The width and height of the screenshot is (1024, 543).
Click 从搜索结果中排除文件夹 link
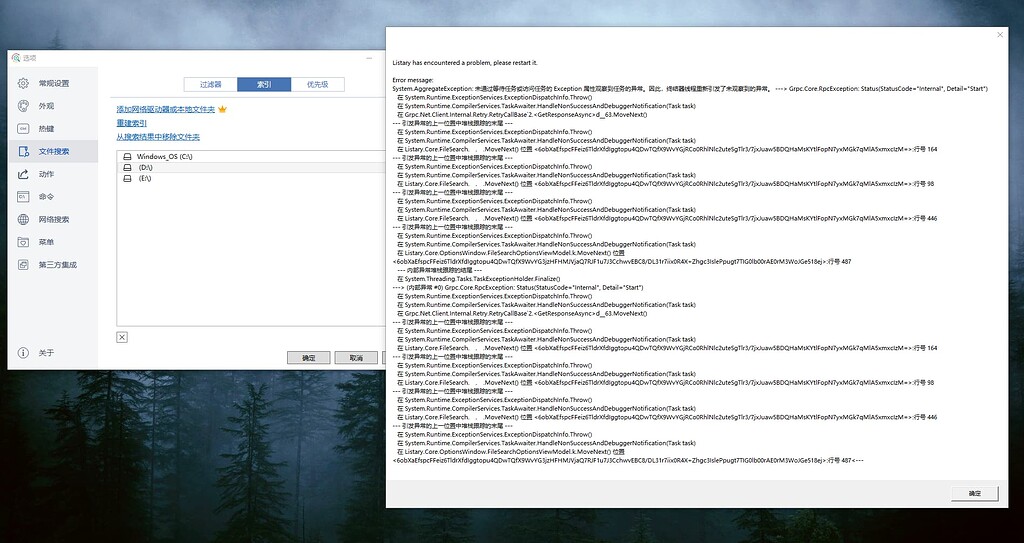tap(157, 137)
